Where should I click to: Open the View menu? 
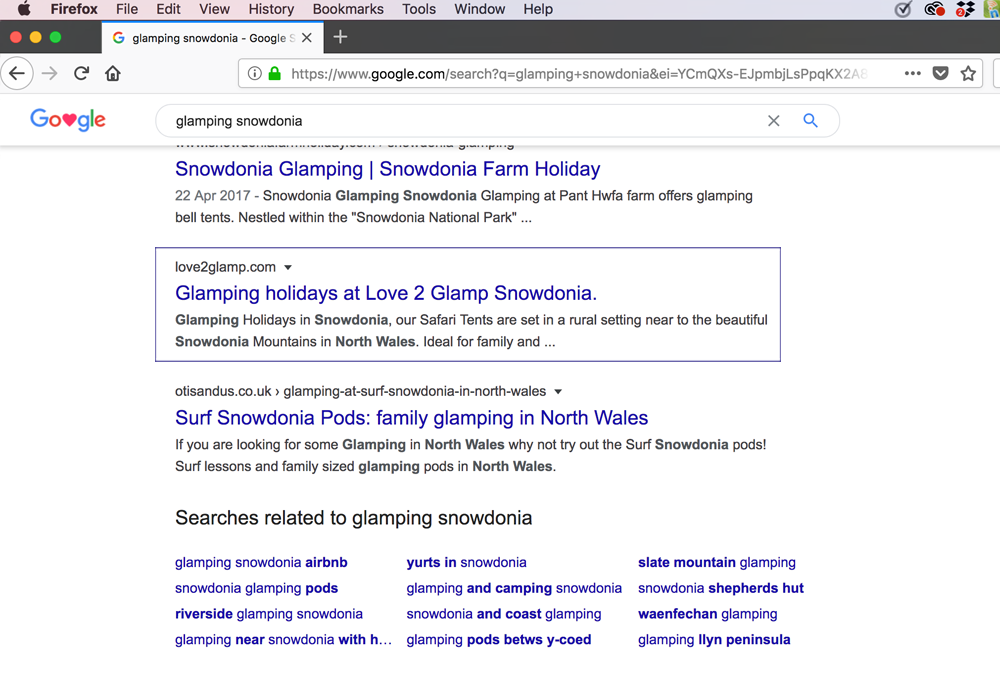tap(214, 9)
